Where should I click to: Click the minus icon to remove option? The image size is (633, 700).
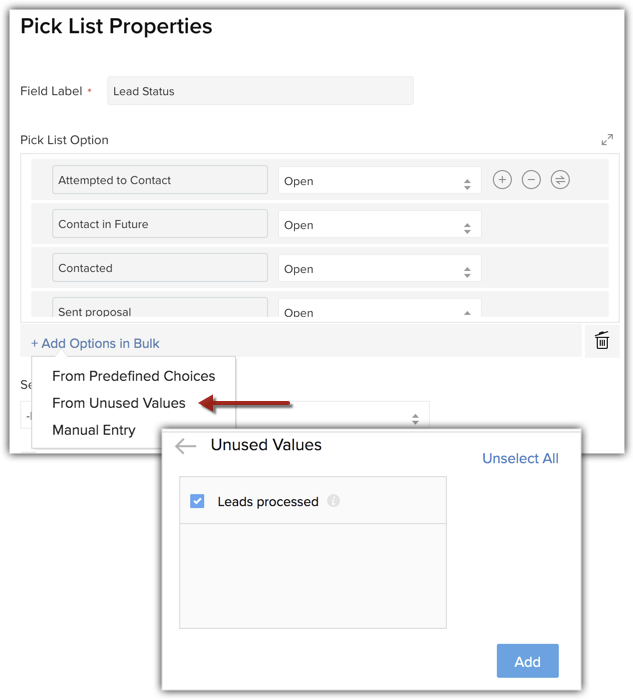pos(531,180)
